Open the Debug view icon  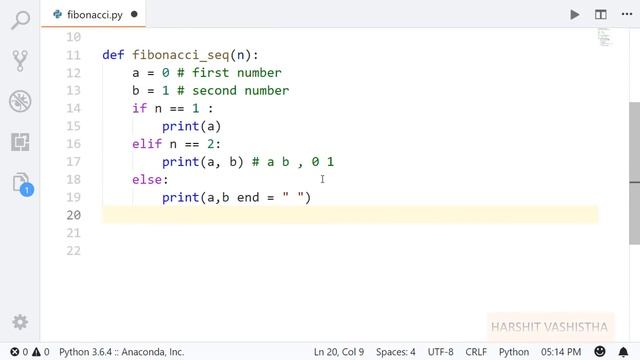pyautogui.click(x=20, y=101)
